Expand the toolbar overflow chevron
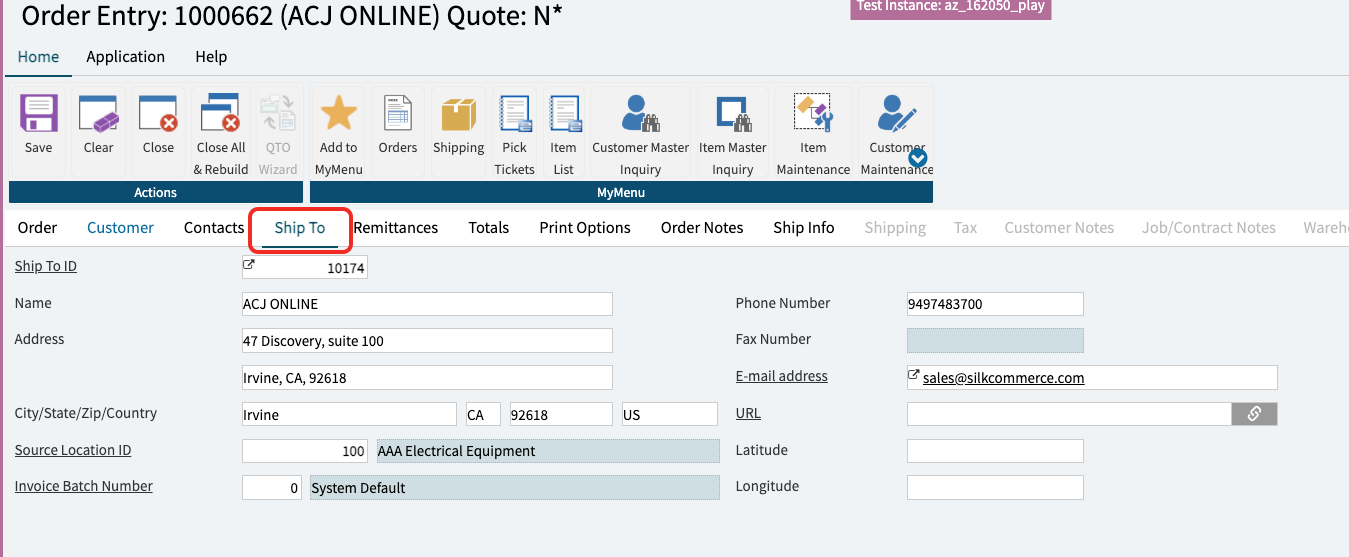The height and width of the screenshot is (557, 1349). (x=917, y=158)
